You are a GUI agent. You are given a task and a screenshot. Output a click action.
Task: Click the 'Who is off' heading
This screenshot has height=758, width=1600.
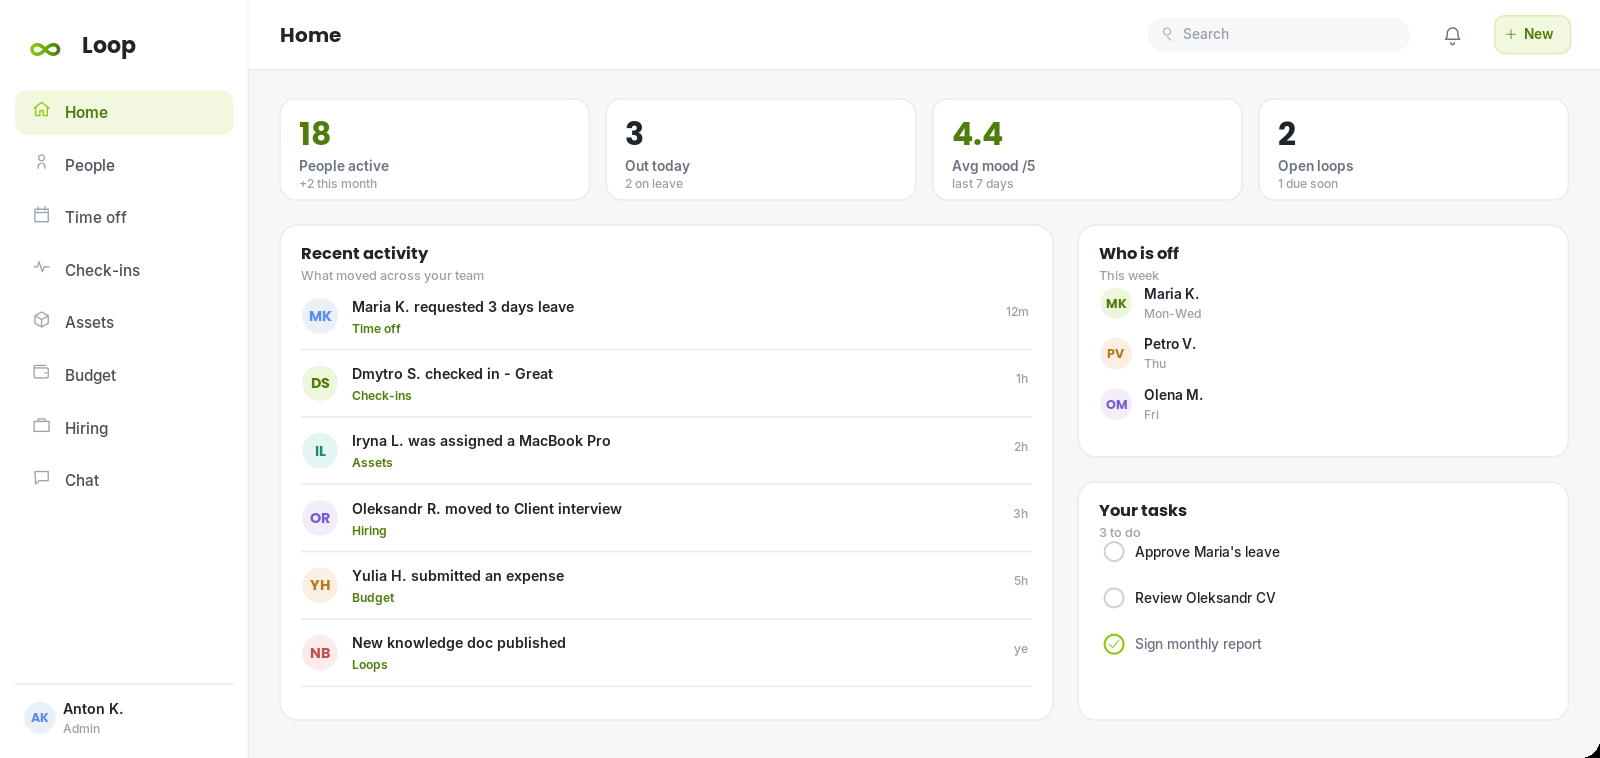[1139, 254]
